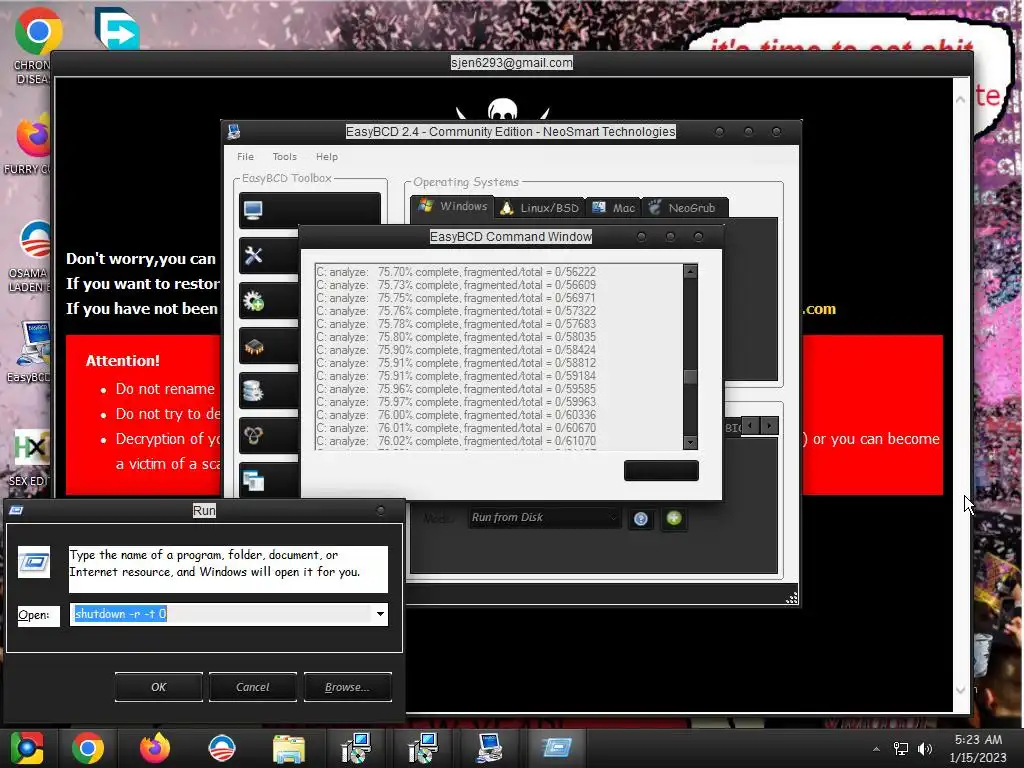Open Firefox from the taskbar
1024x768 pixels.
pyautogui.click(x=155, y=748)
